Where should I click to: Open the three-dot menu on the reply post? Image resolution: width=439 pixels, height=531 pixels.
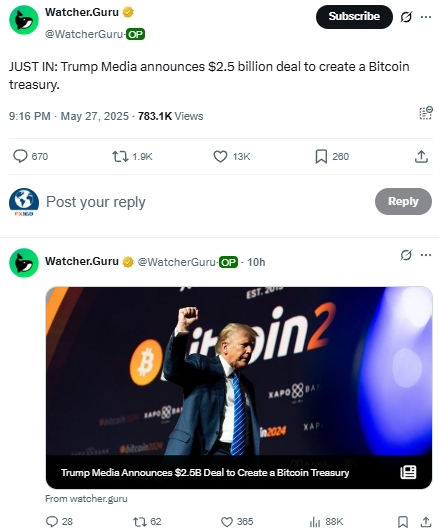pos(426,255)
